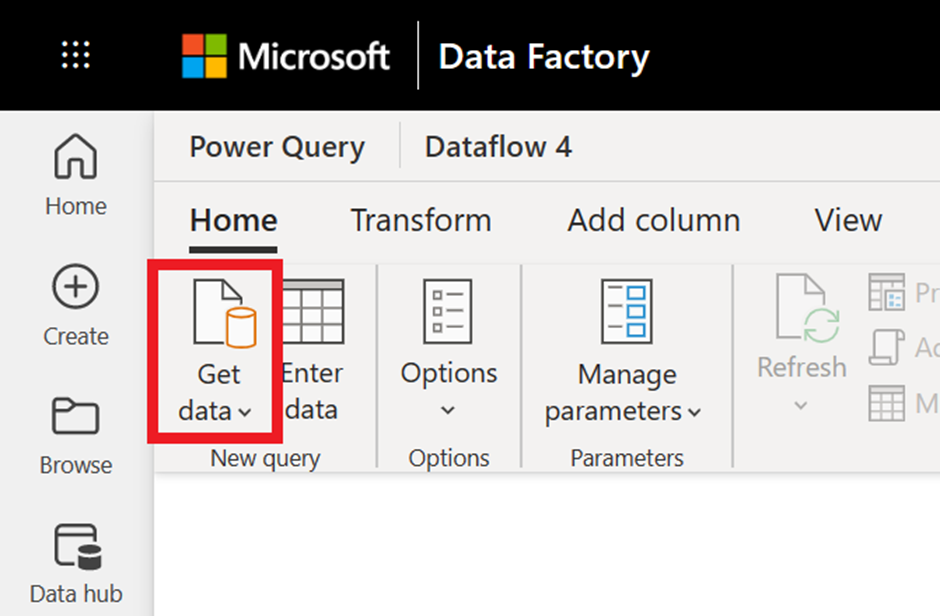Switch to the View ribbon tab
Viewport: 940px width, 616px height.
[848, 221]
